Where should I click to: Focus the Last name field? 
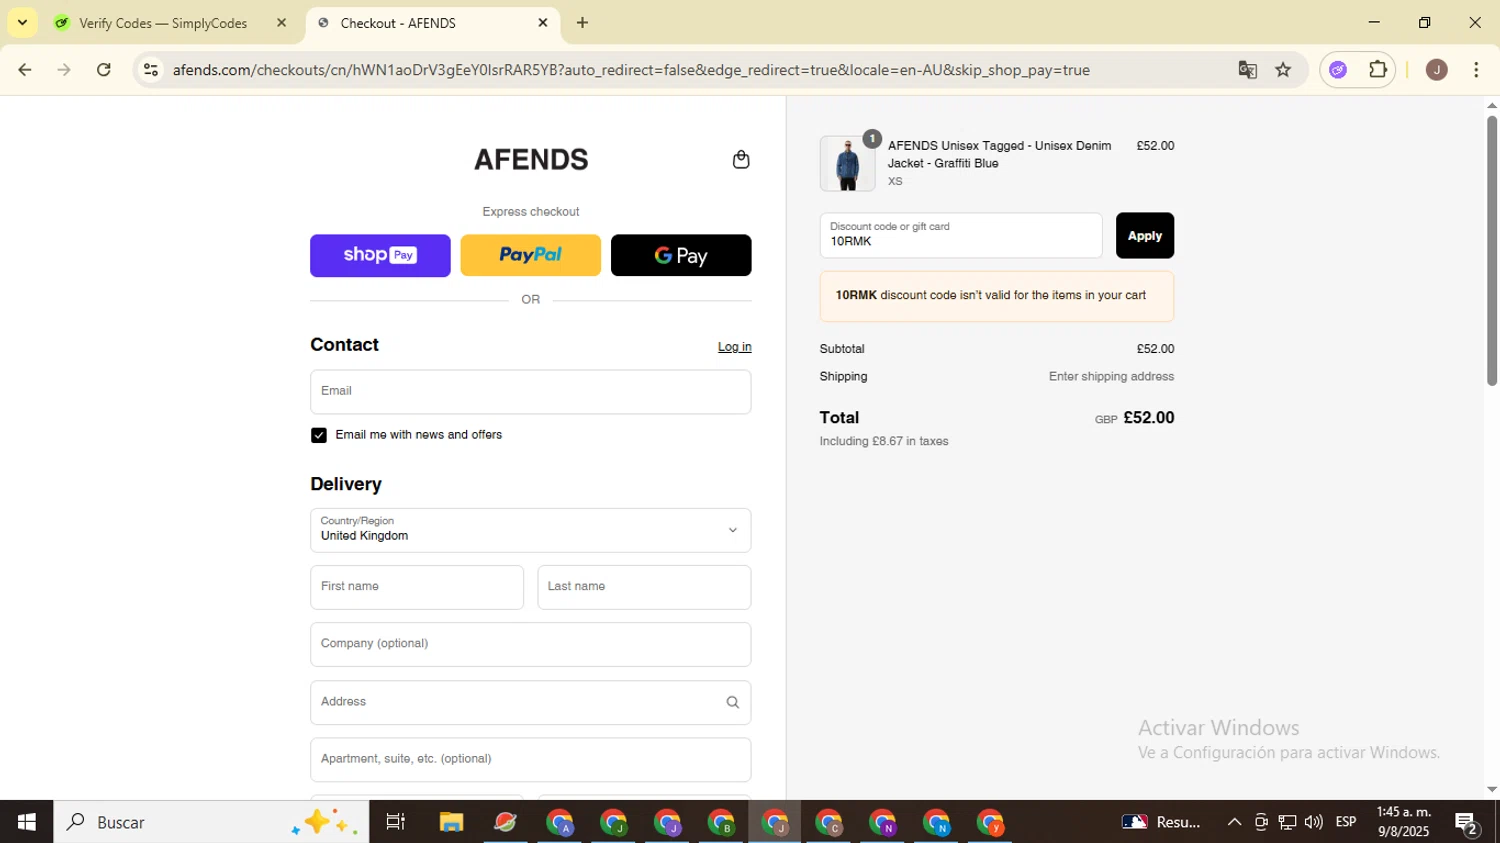644,587
